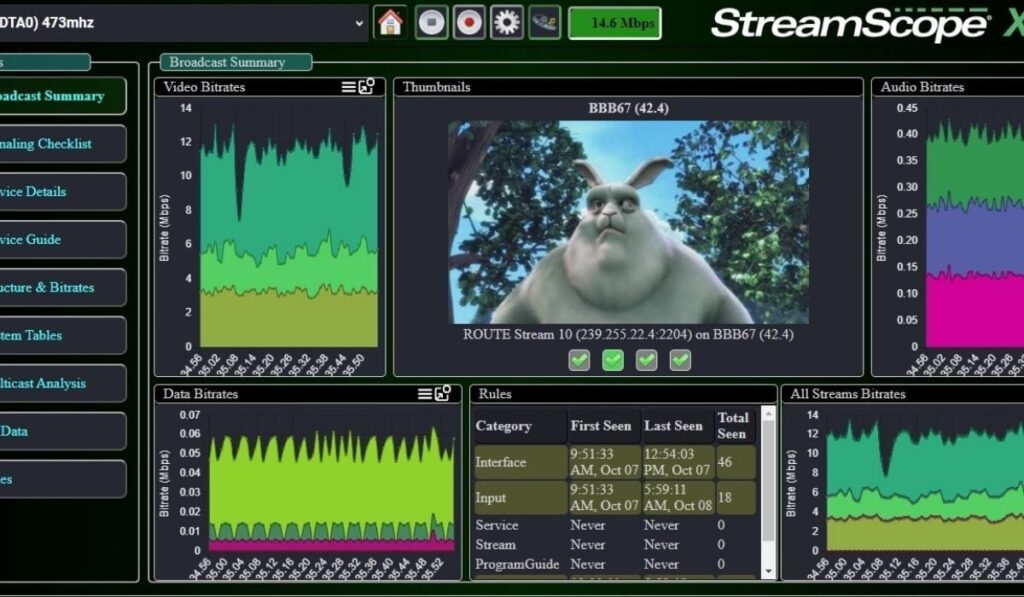Expand the 473mhz input source dropdown

click(360, 22)
